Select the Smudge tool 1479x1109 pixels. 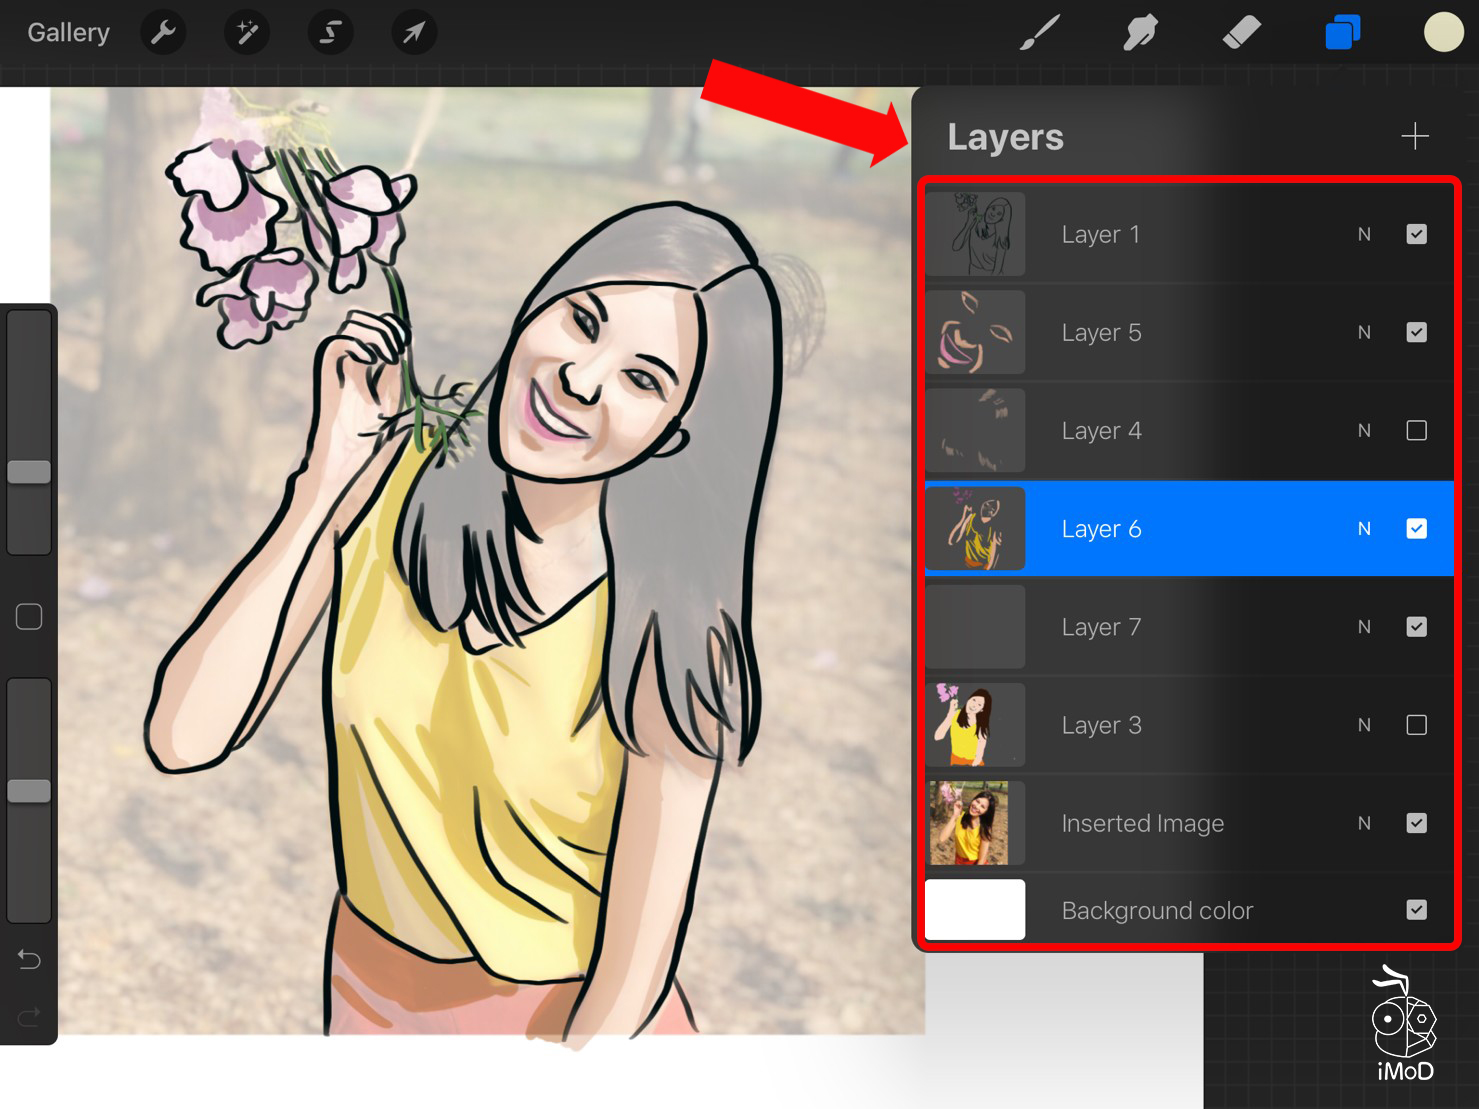tap(1140, 33)
